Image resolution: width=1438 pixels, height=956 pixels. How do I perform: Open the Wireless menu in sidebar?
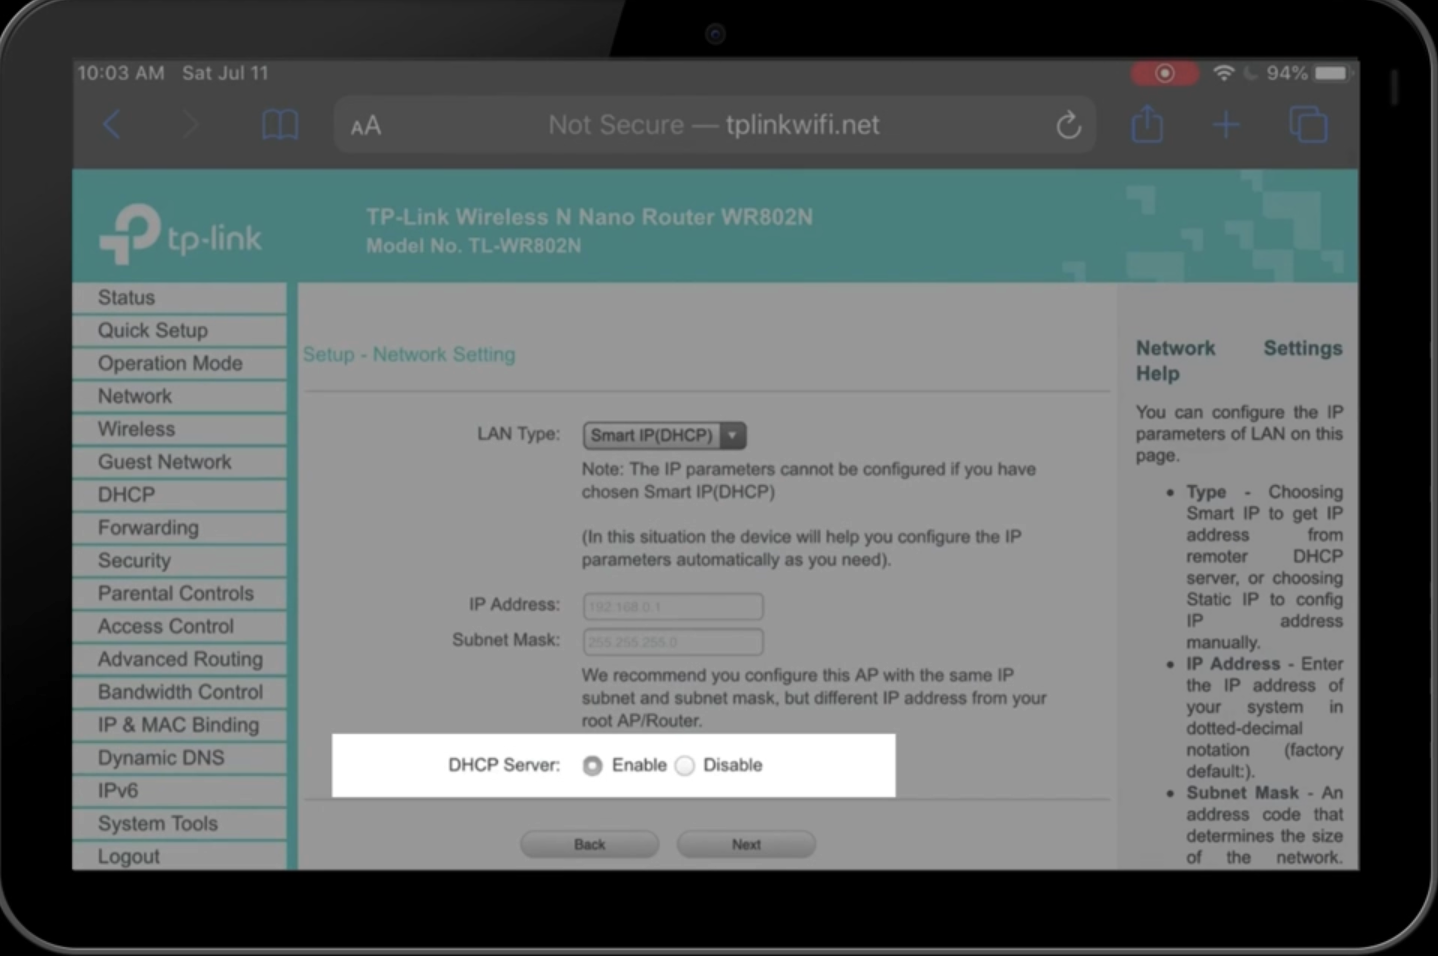136,429
